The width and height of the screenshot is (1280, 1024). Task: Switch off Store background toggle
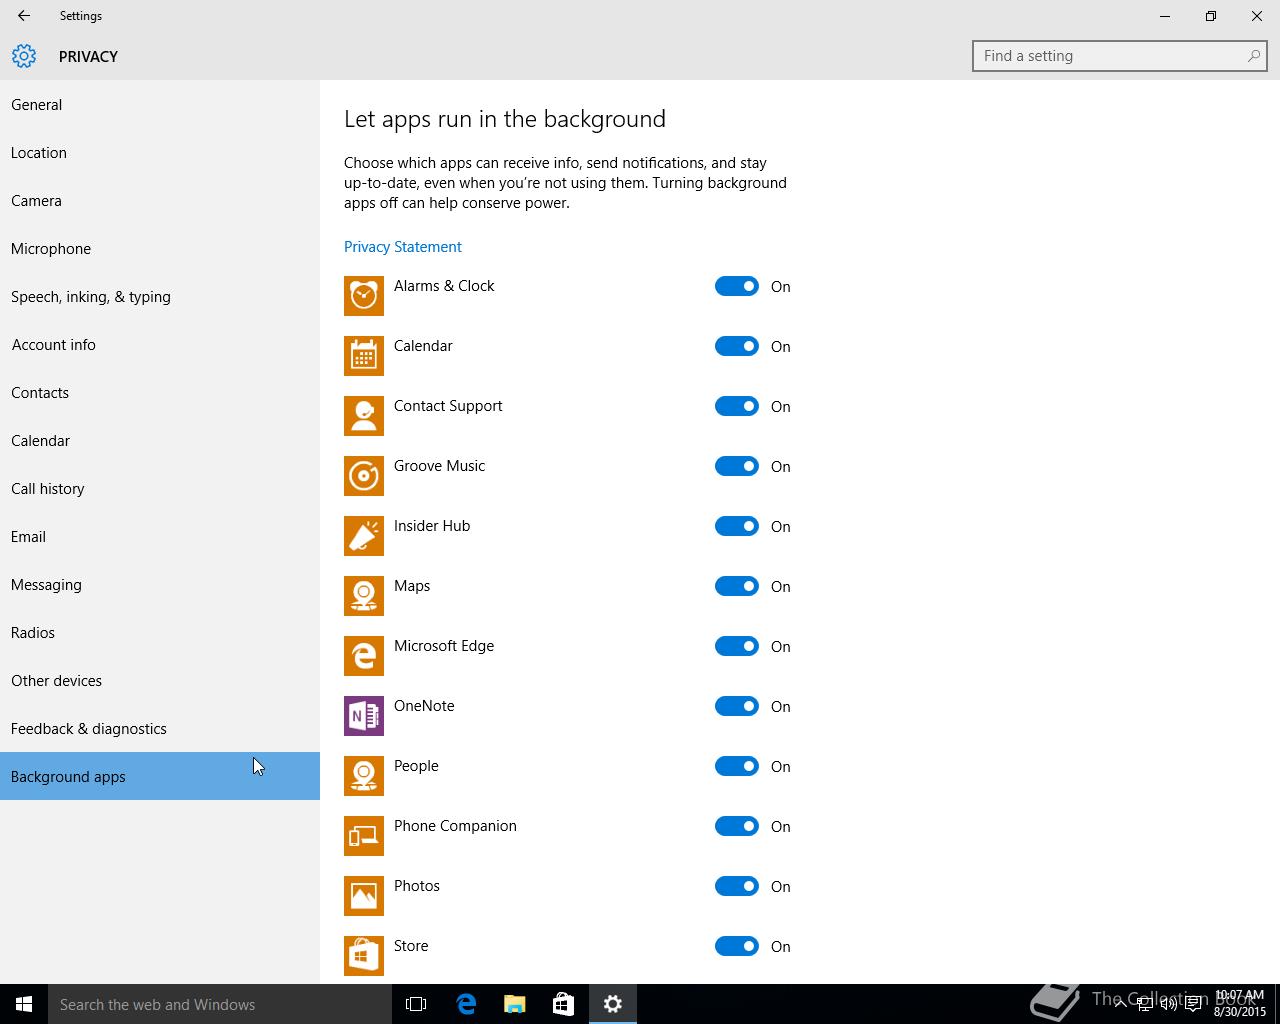tap(737, 946)
